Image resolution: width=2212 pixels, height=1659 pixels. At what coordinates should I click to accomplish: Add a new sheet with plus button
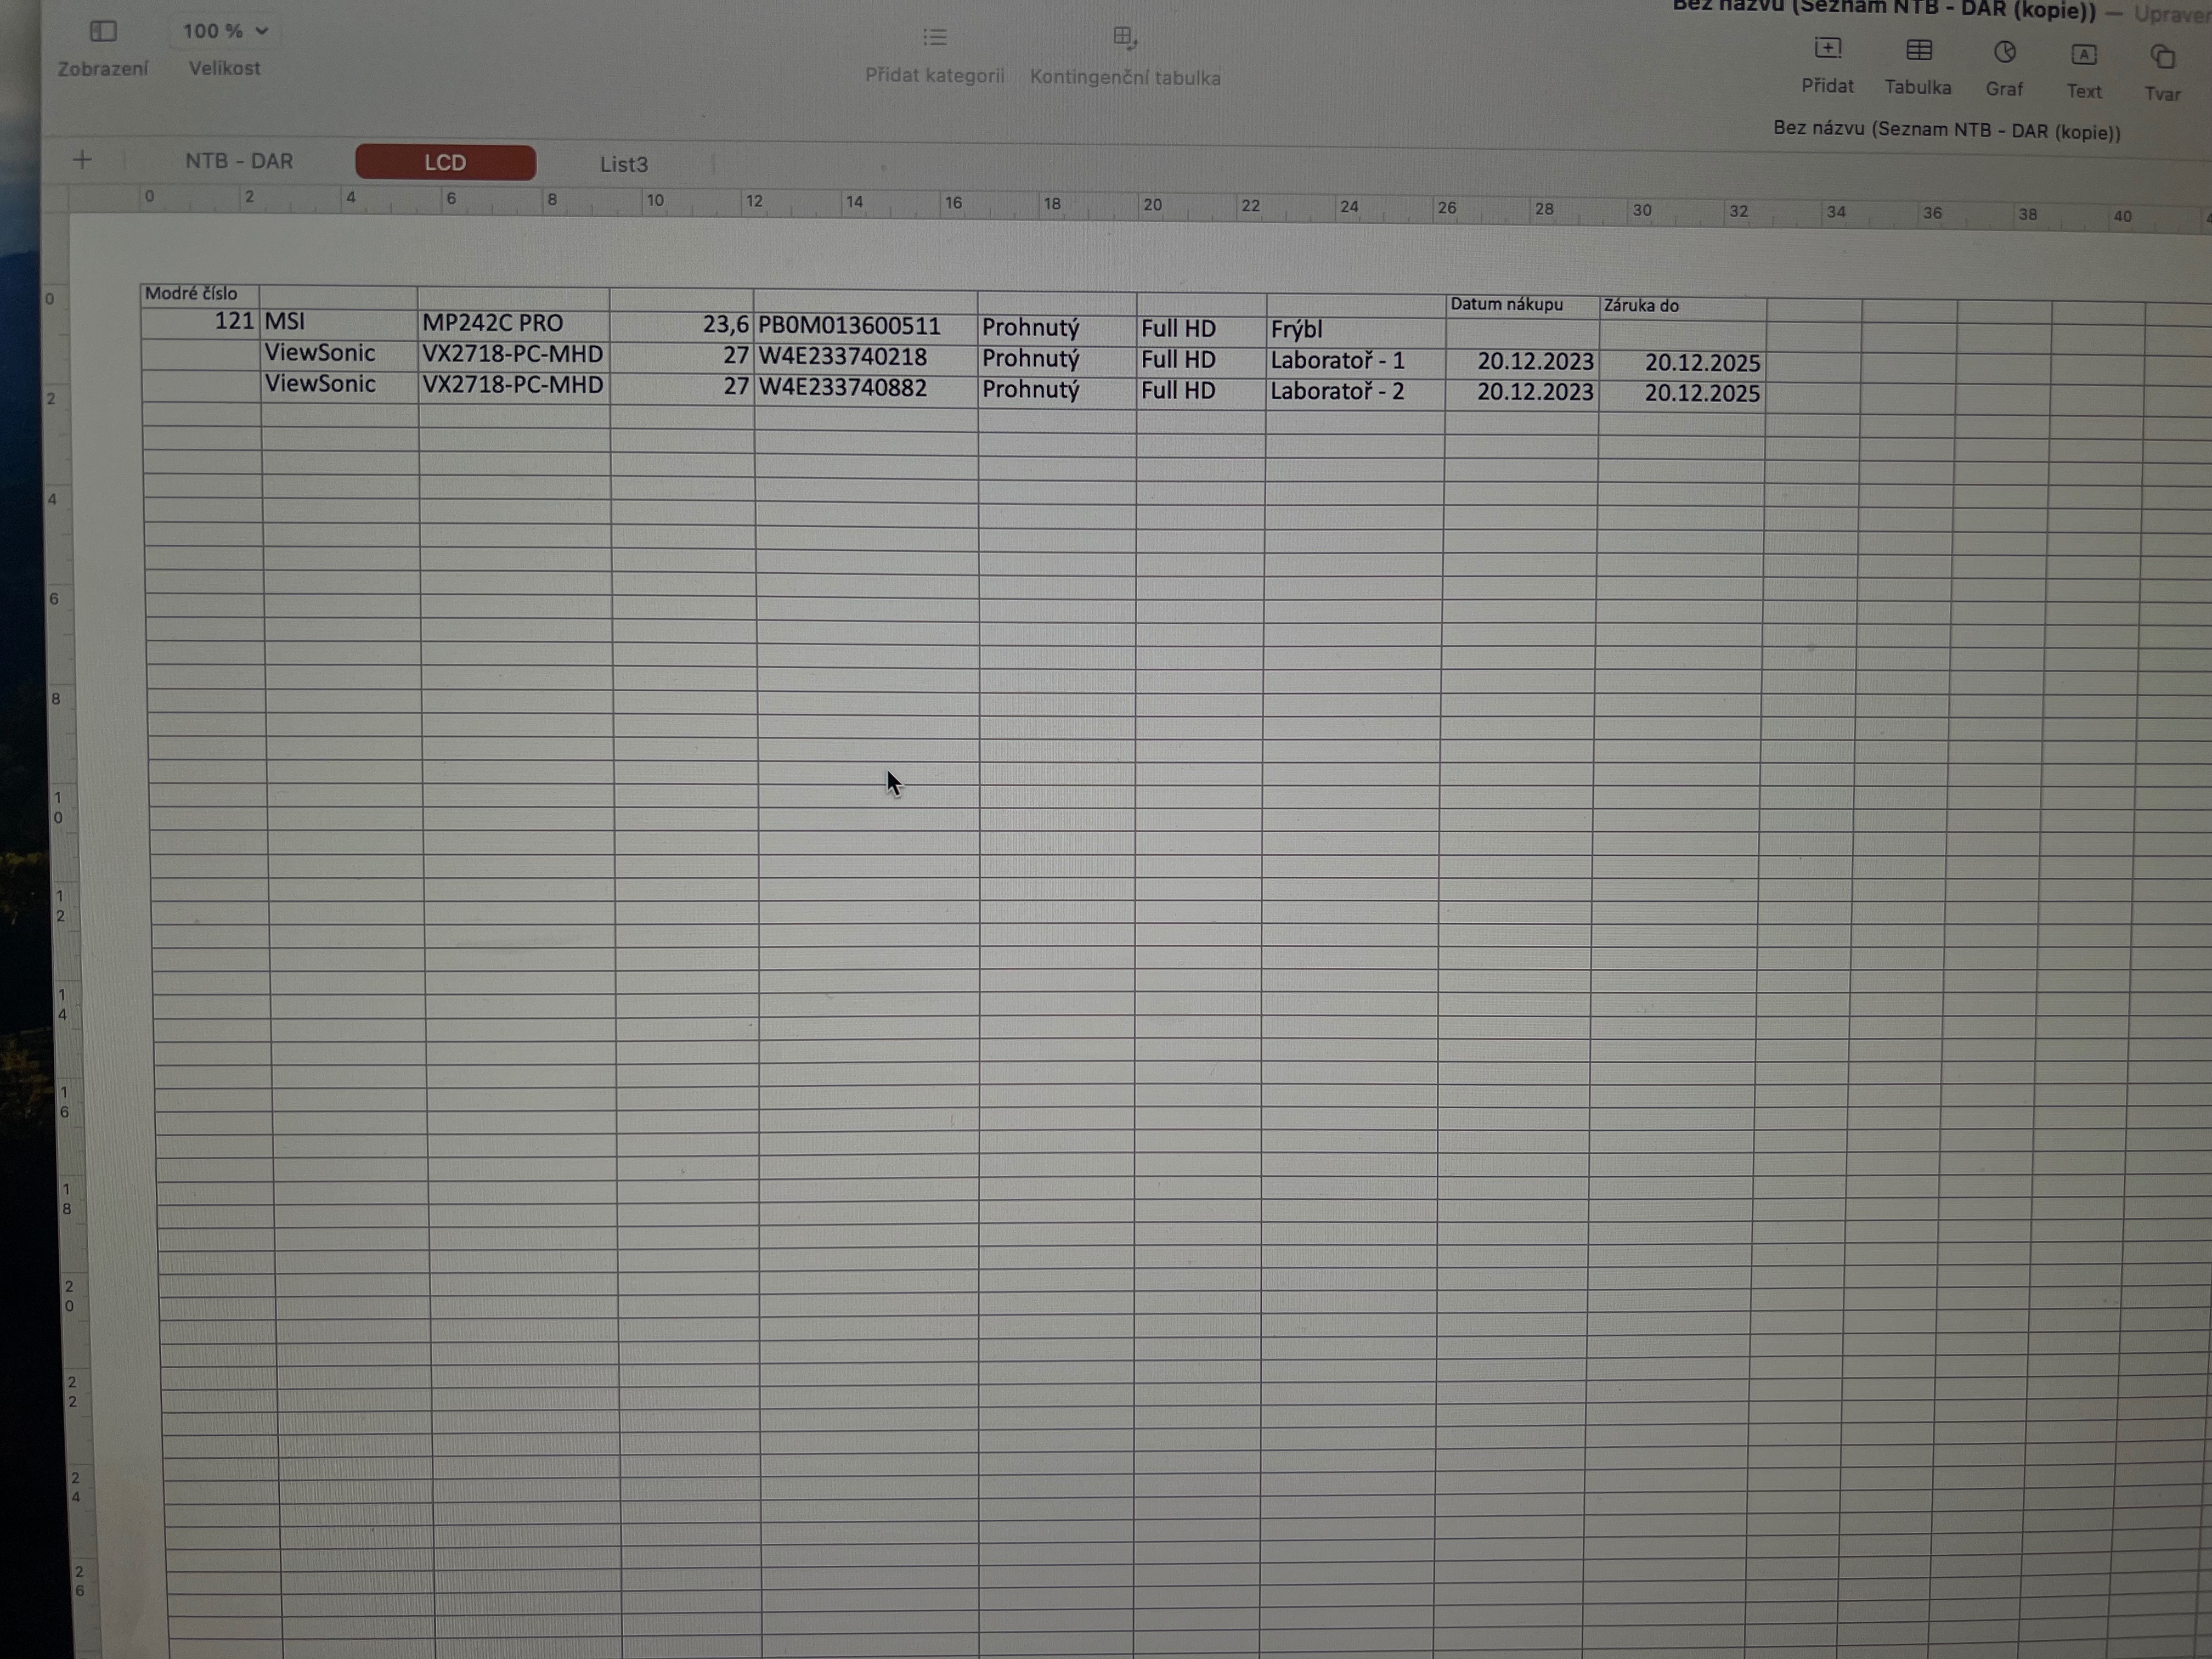click(83, 160)
